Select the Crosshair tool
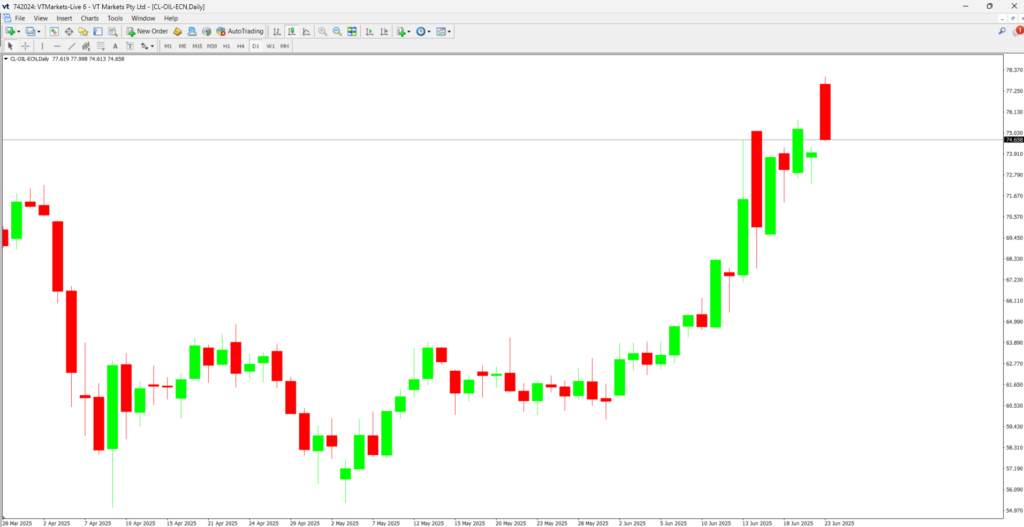This screenshot has height=527, width=1024. coord(25,46)
